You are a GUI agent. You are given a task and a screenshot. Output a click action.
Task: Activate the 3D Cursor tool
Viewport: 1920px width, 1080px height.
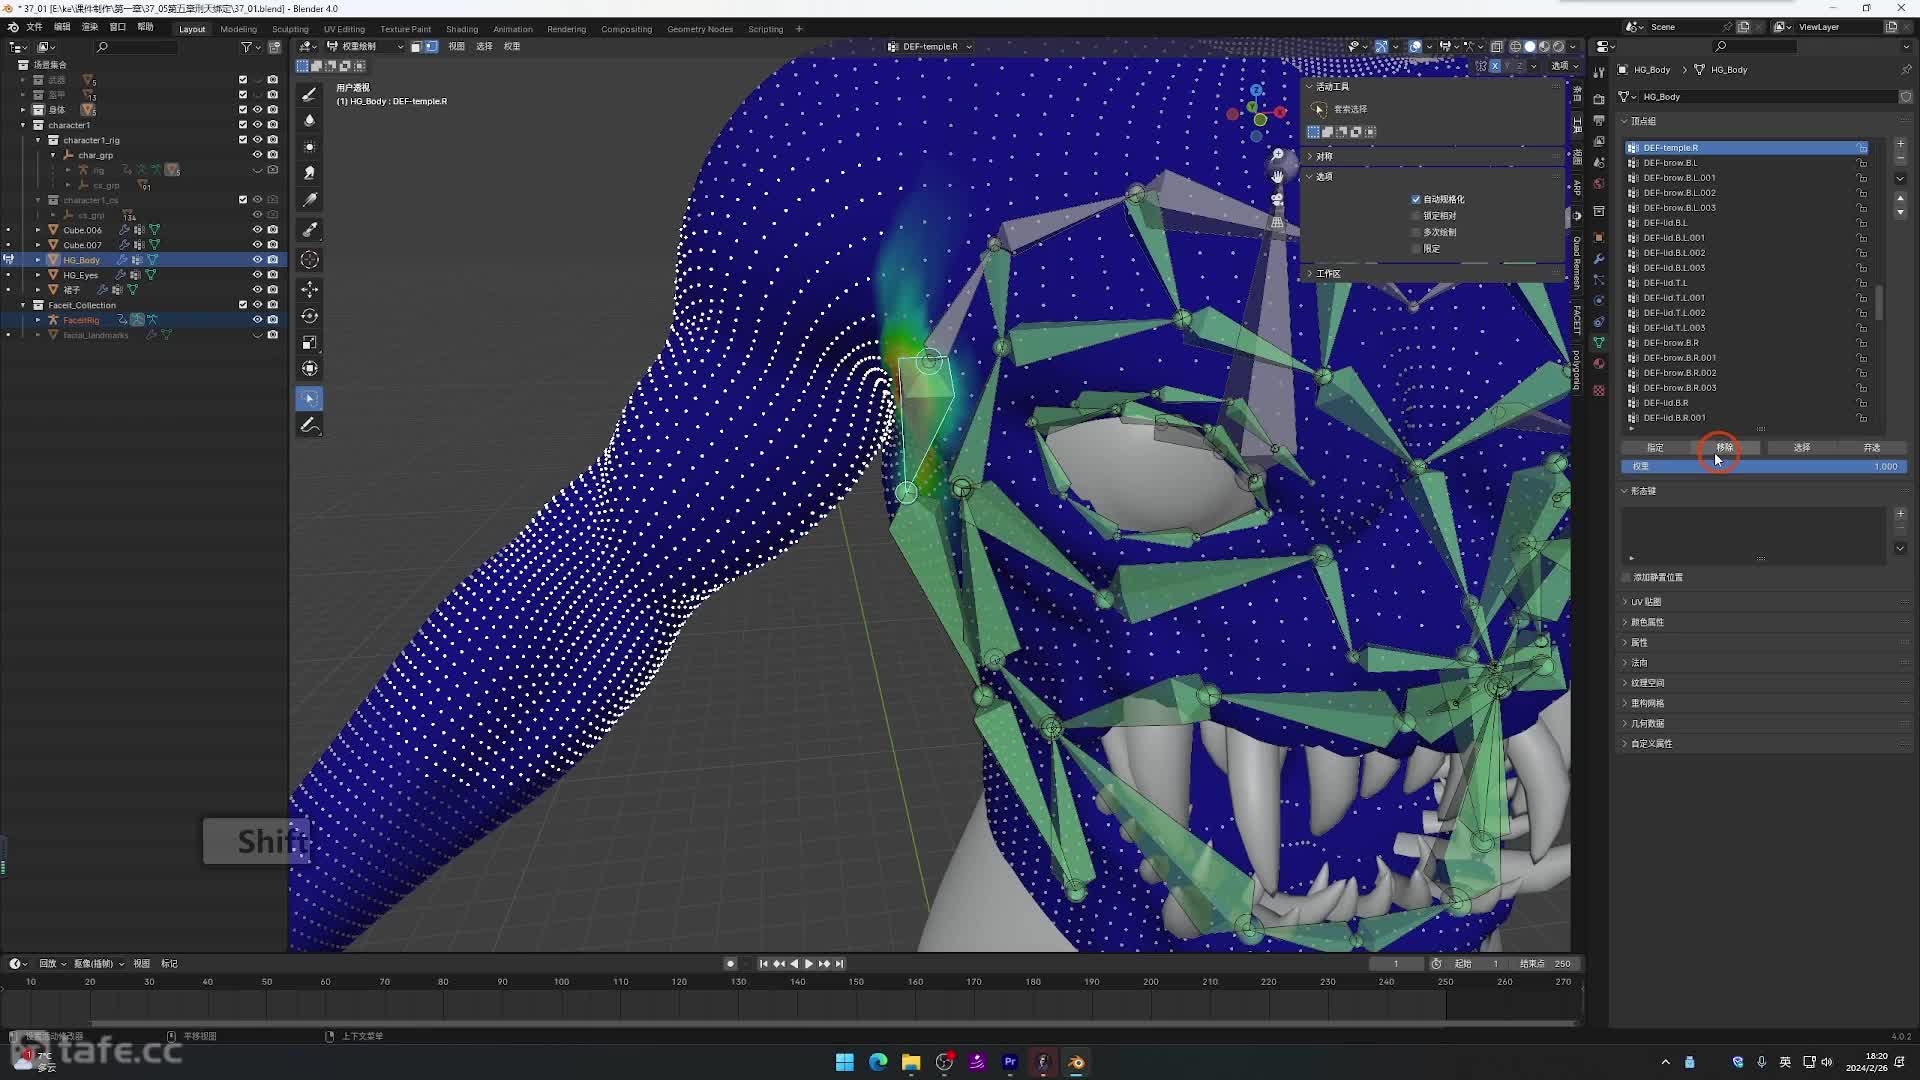coord(310,260)
